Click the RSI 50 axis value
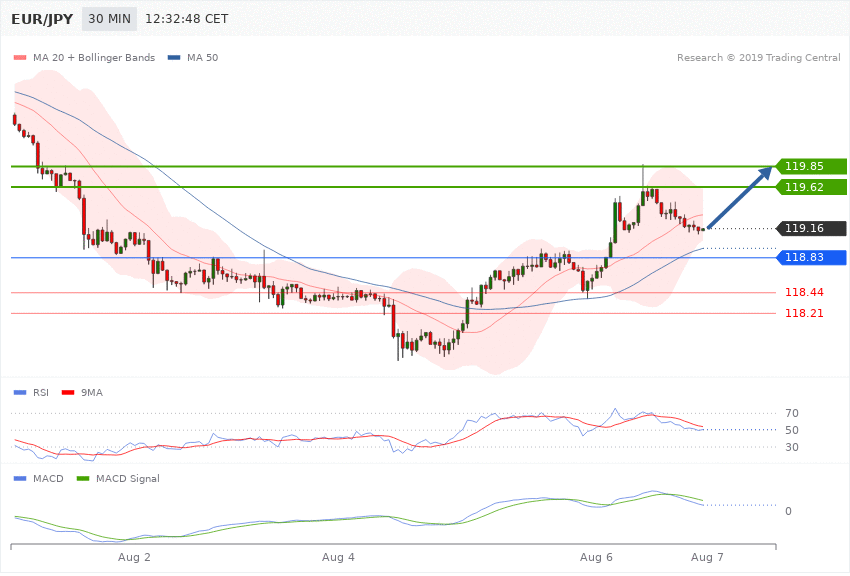Screen dimensions: 850x576 point(791,430)
